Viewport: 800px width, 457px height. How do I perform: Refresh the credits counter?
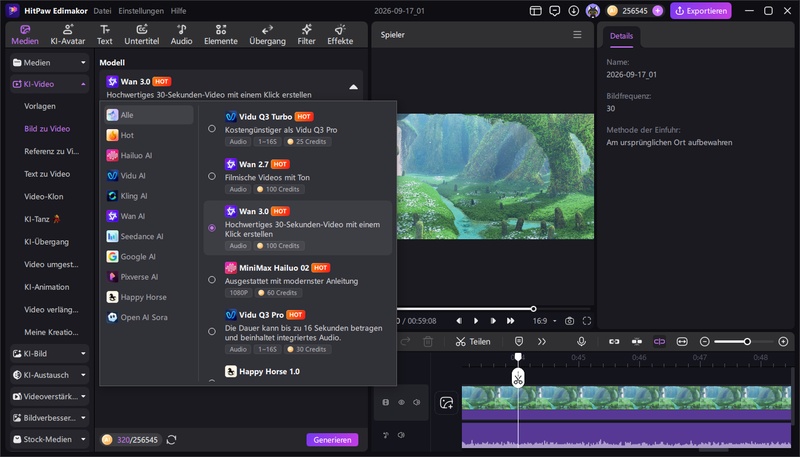tap(171, 440)
